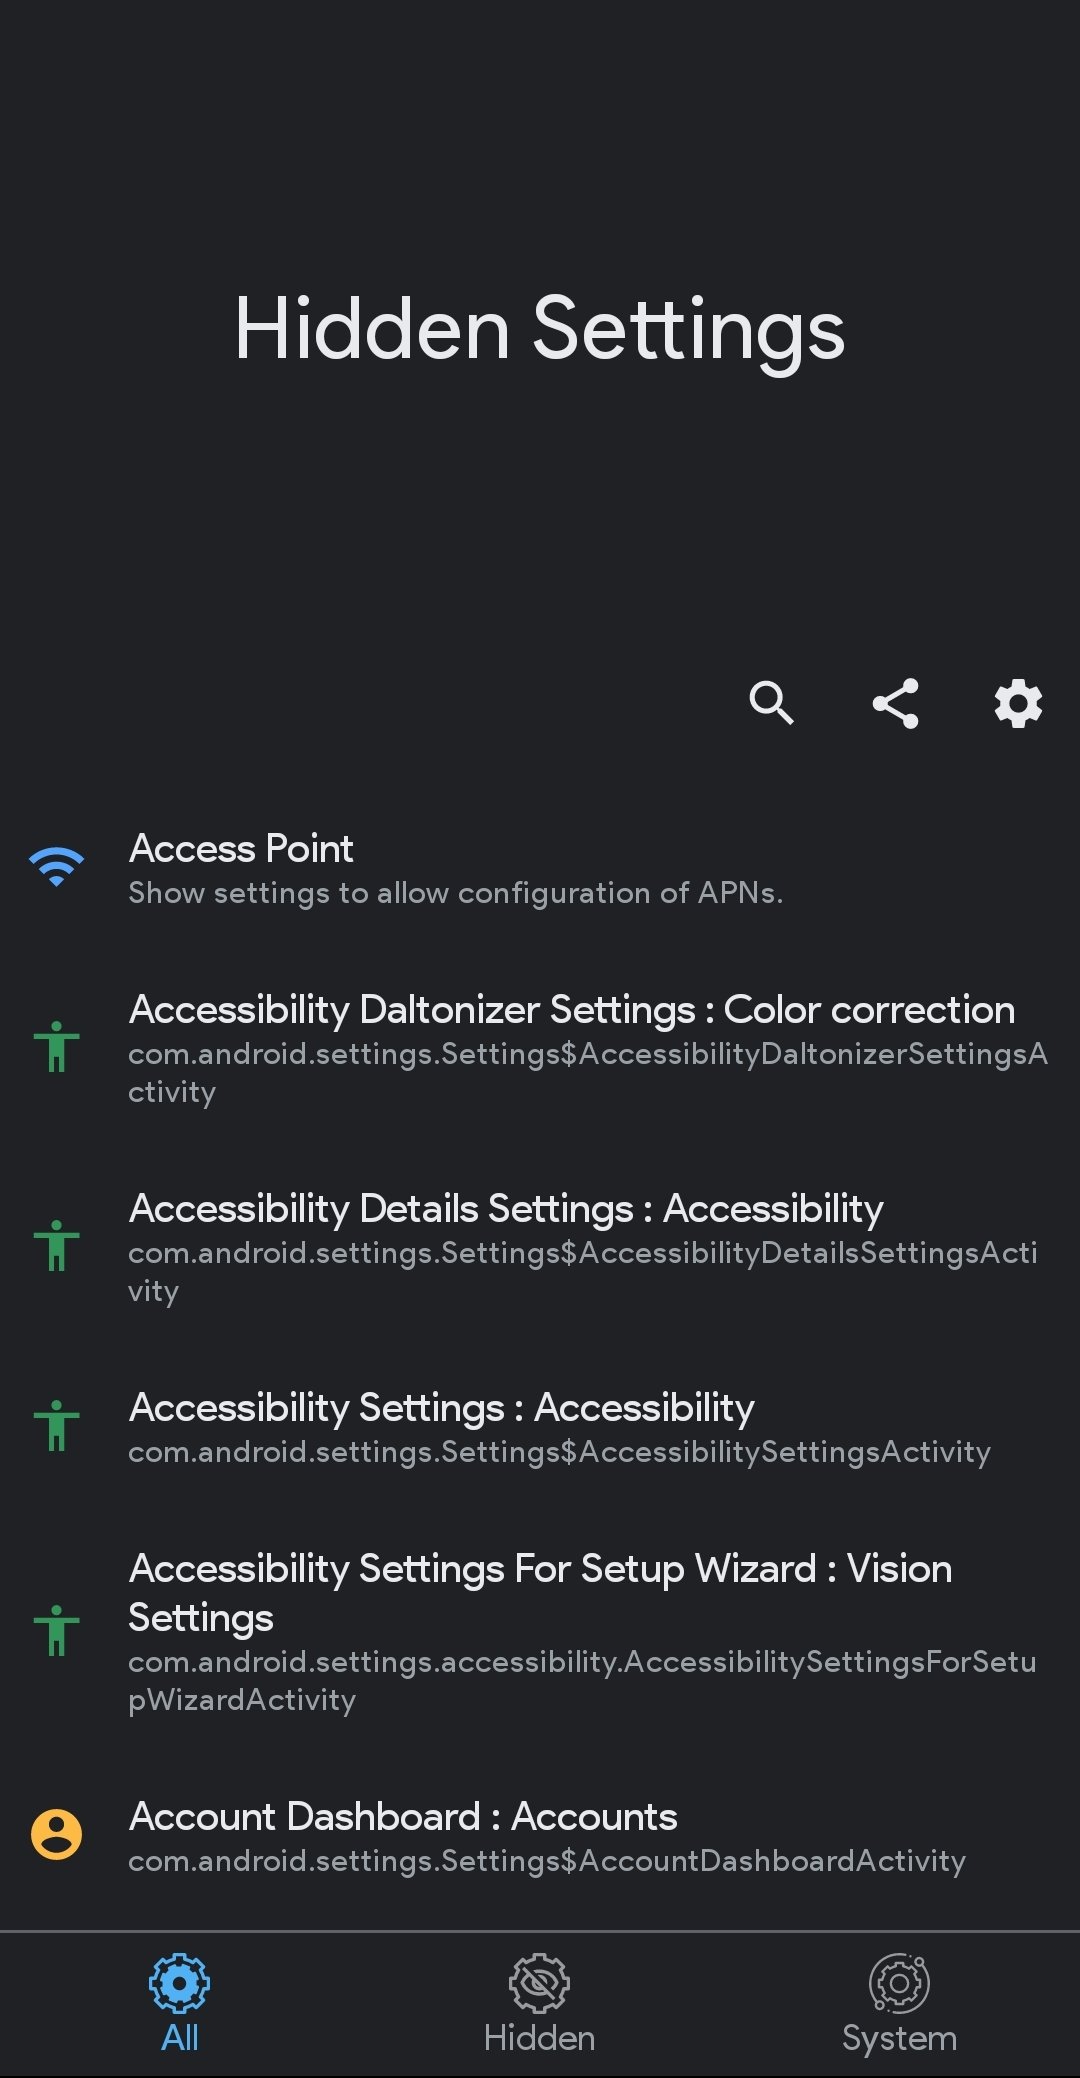
Task: Switch to the Hidden tab
Action: pos(539,2004)
